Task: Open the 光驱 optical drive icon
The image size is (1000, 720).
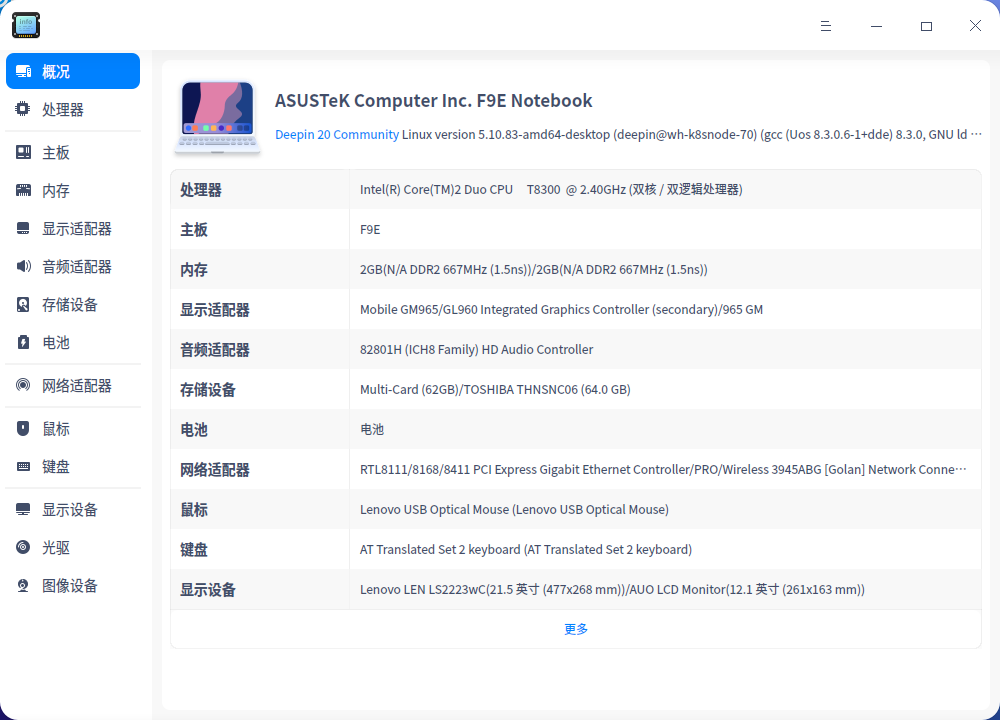Action: pyautogui.click(x=22, y=547)
